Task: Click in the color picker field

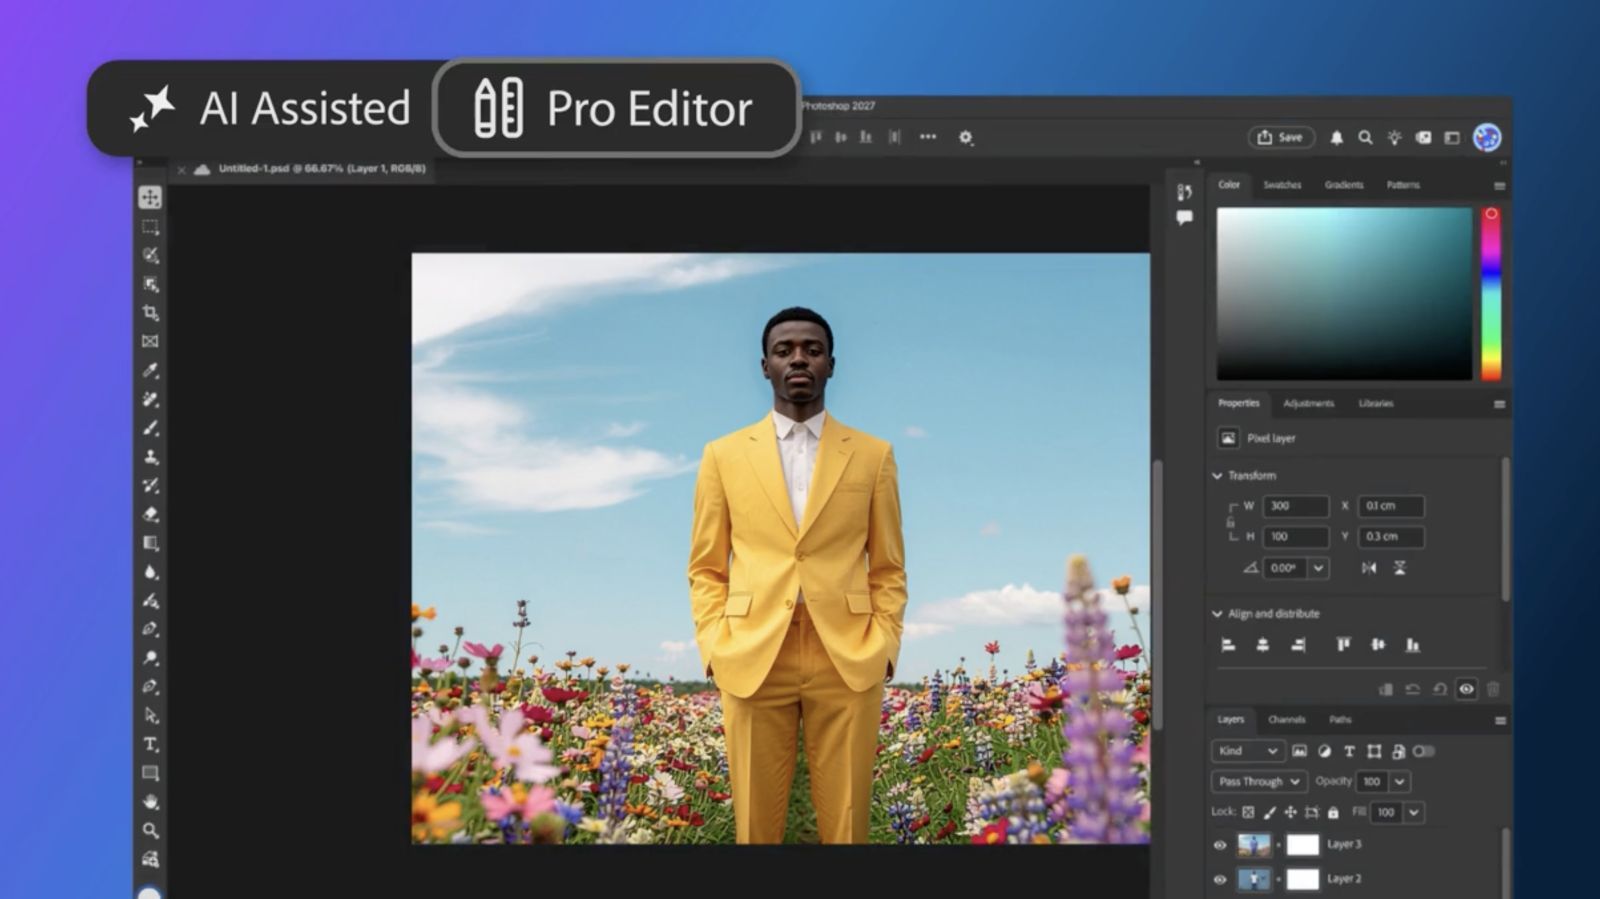Action: [x=1344, y=294]
